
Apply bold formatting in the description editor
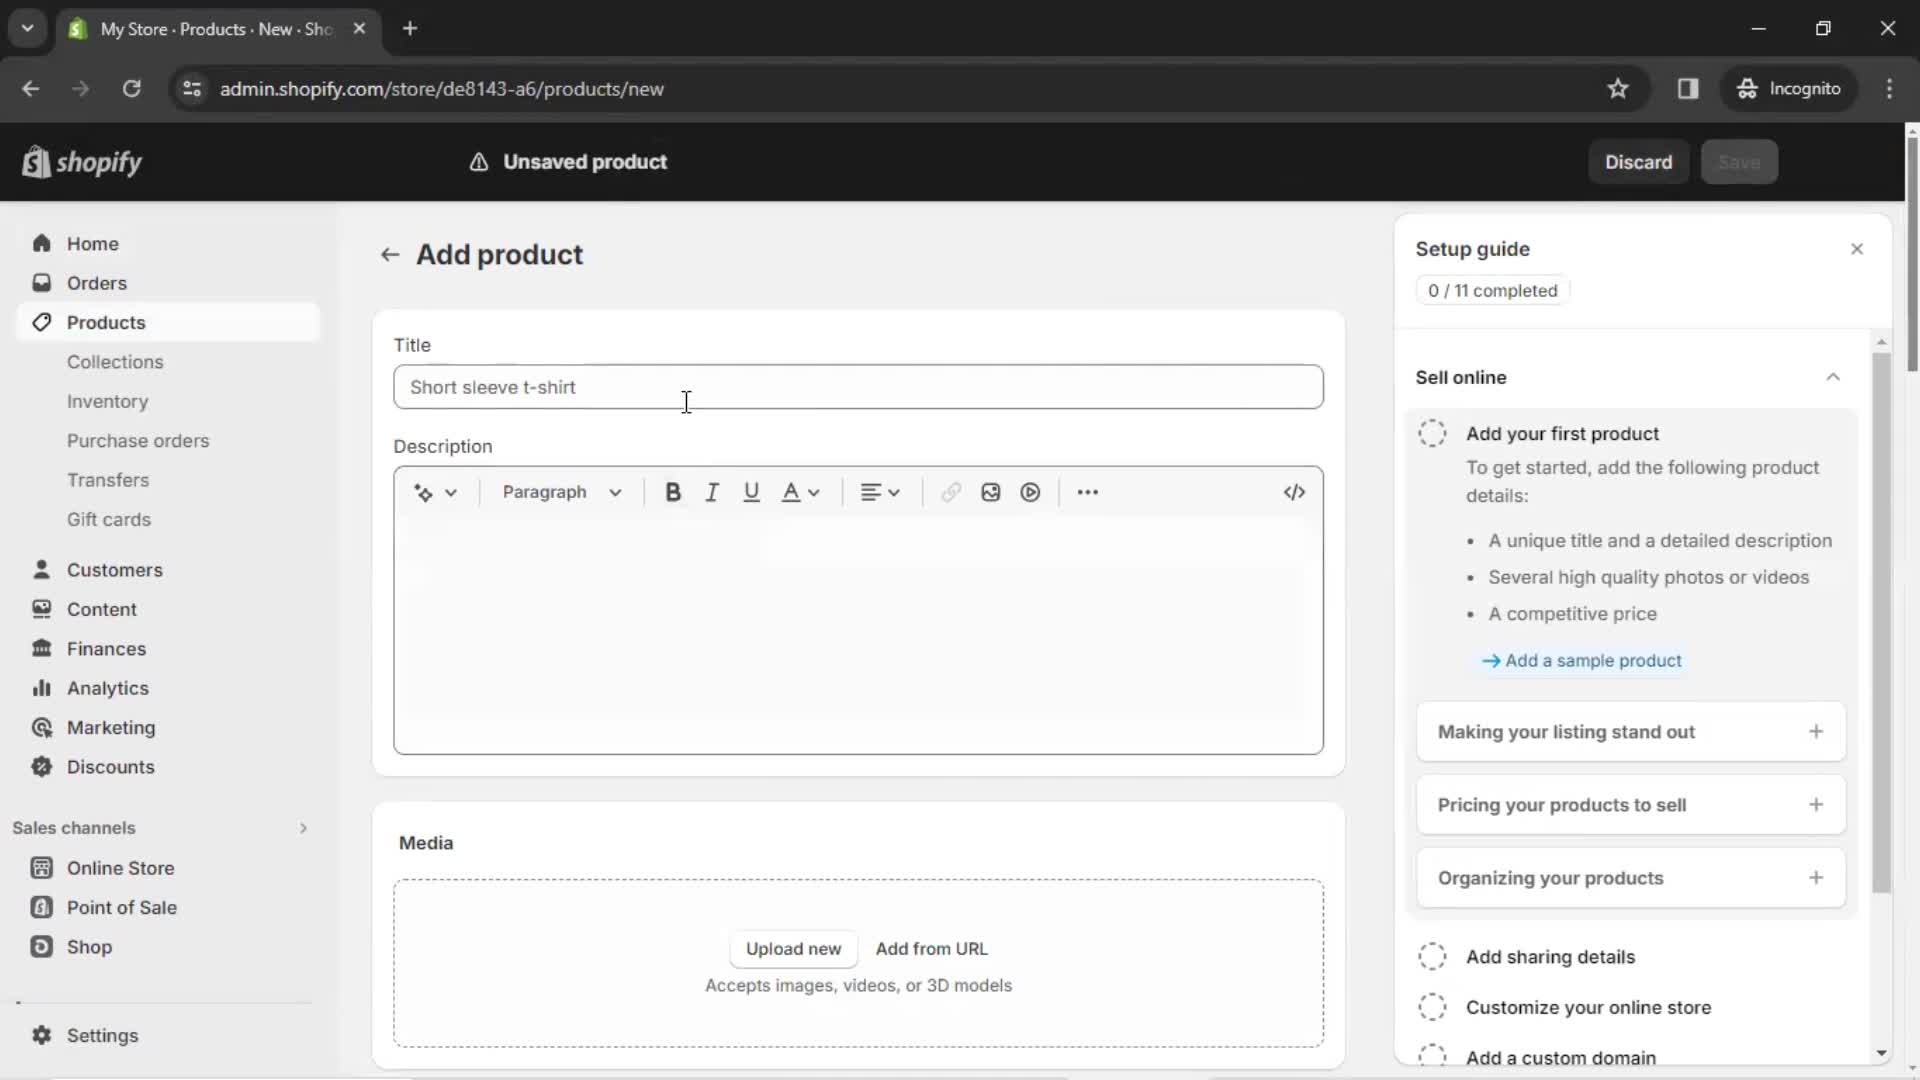(x=673, y=492)
